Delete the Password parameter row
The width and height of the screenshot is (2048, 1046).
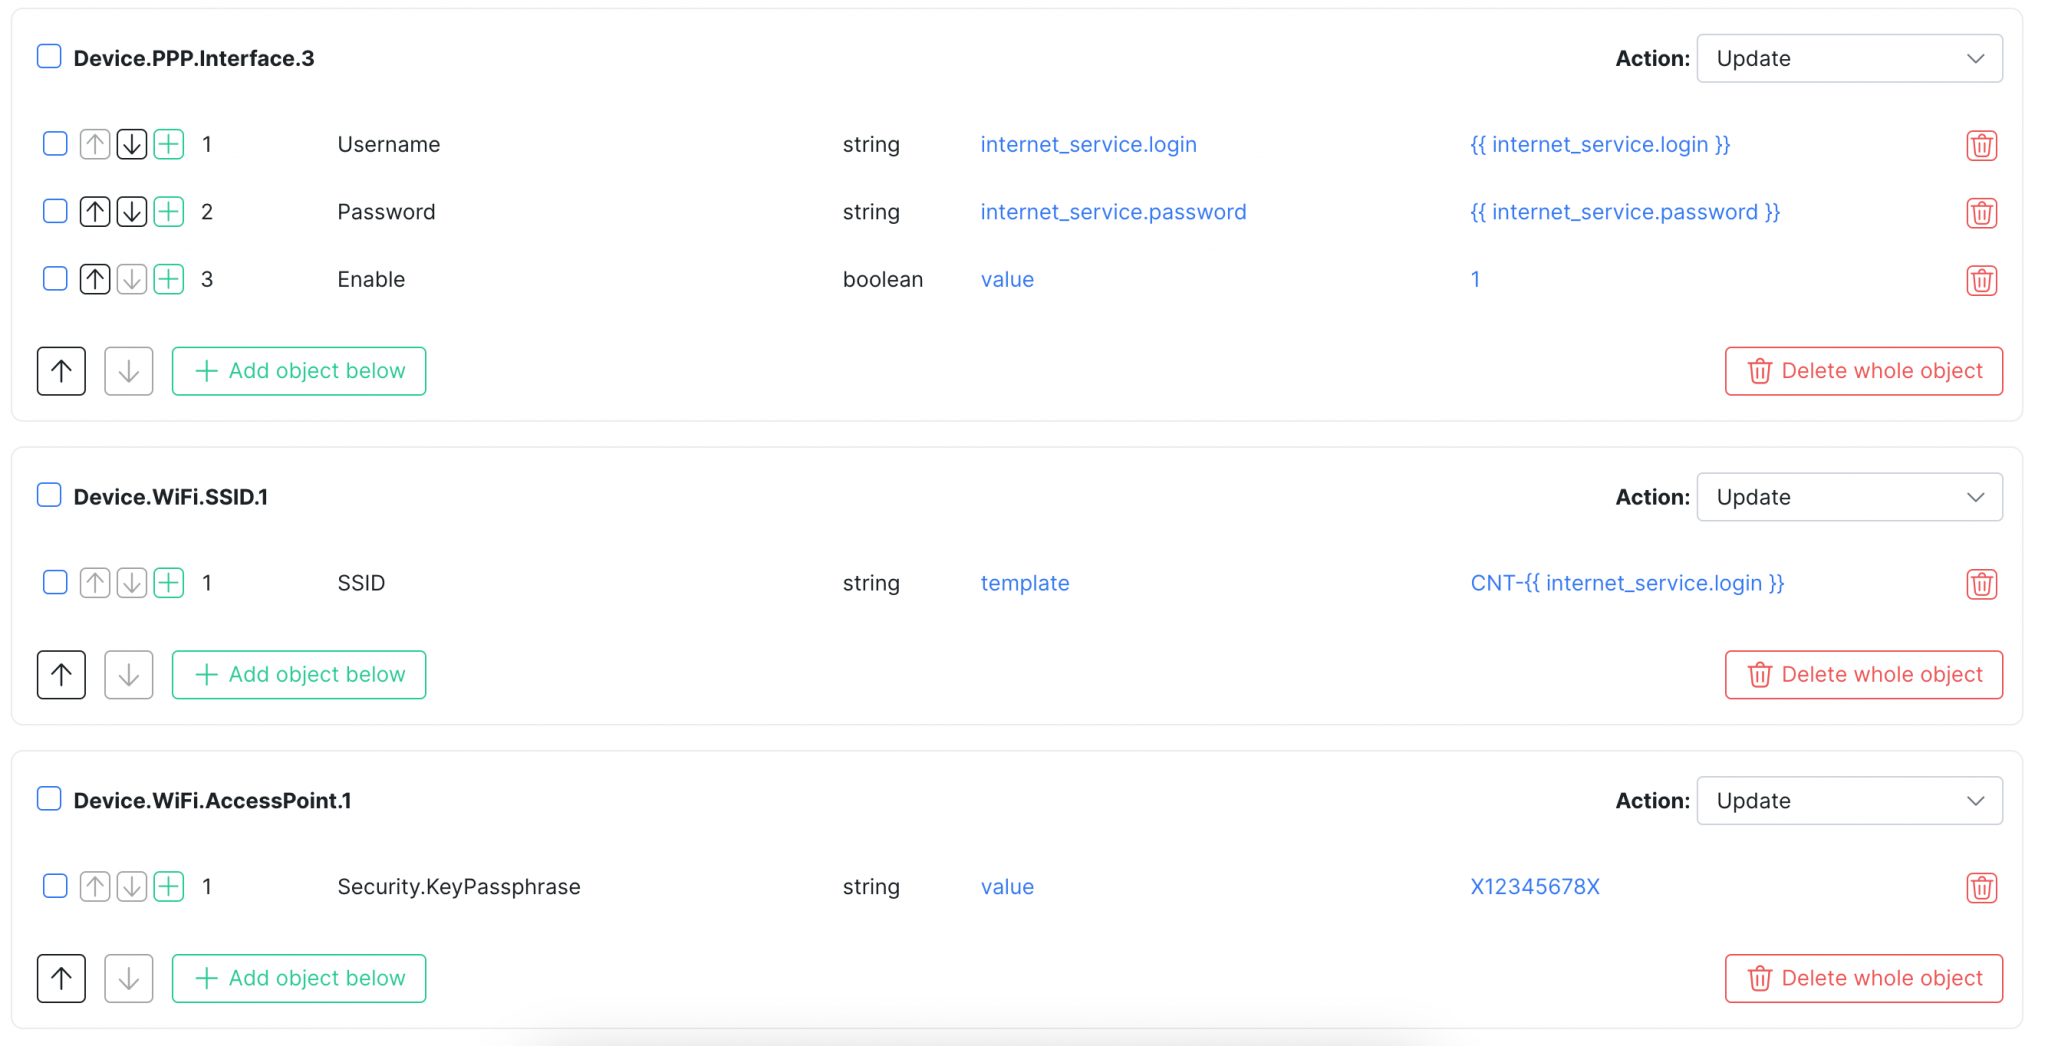coord(1981,212)
